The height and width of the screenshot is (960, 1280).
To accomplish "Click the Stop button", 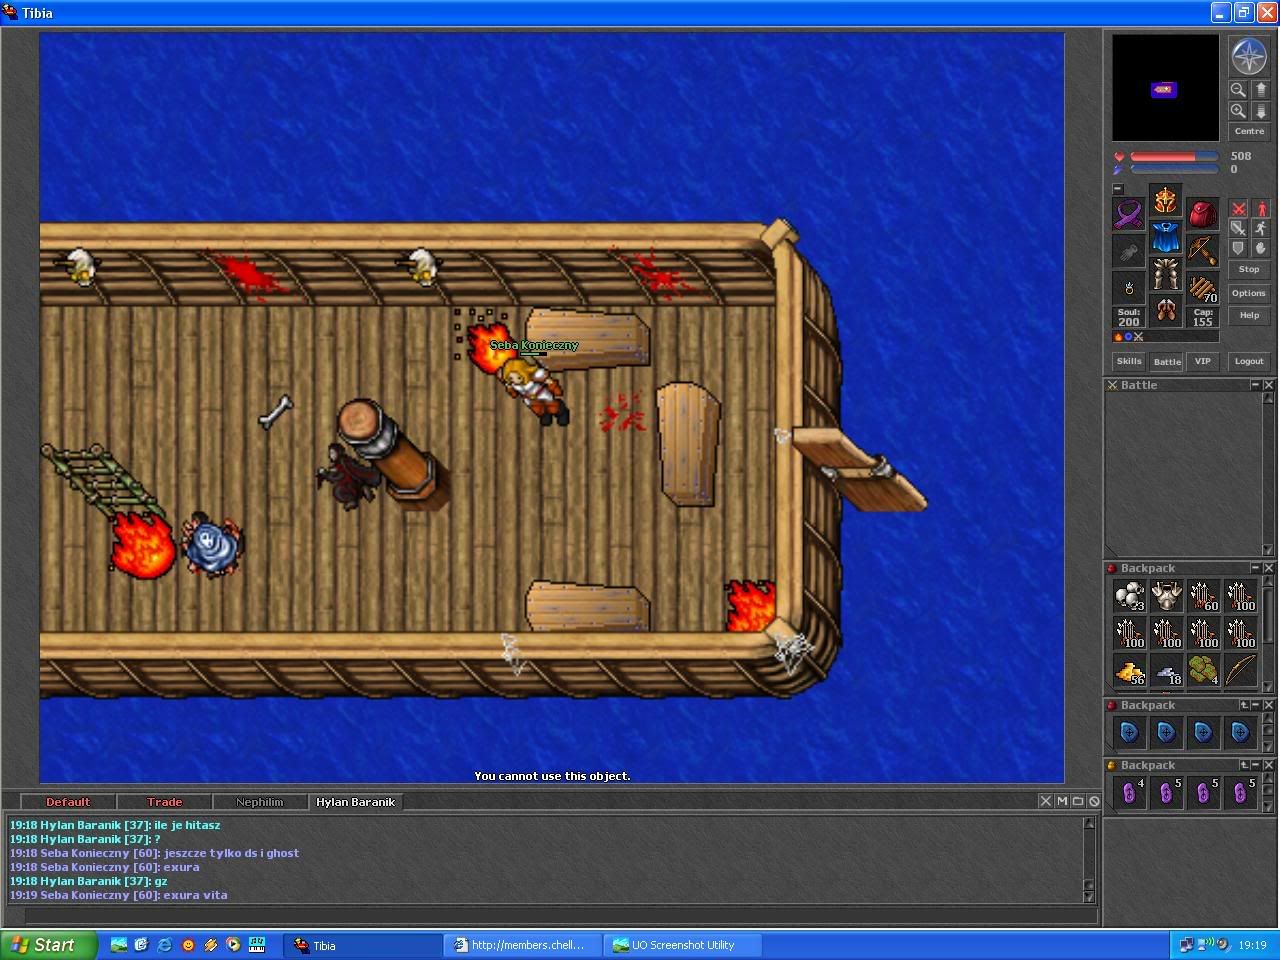I will click(1249, 269).
